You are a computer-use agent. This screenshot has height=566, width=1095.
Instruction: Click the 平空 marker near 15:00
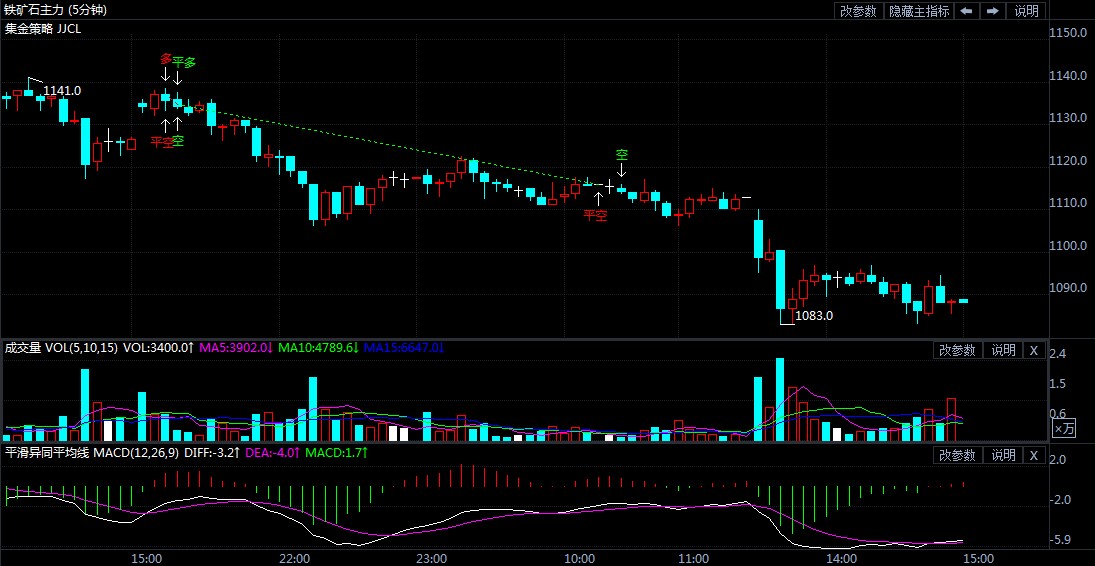[162, 142]
